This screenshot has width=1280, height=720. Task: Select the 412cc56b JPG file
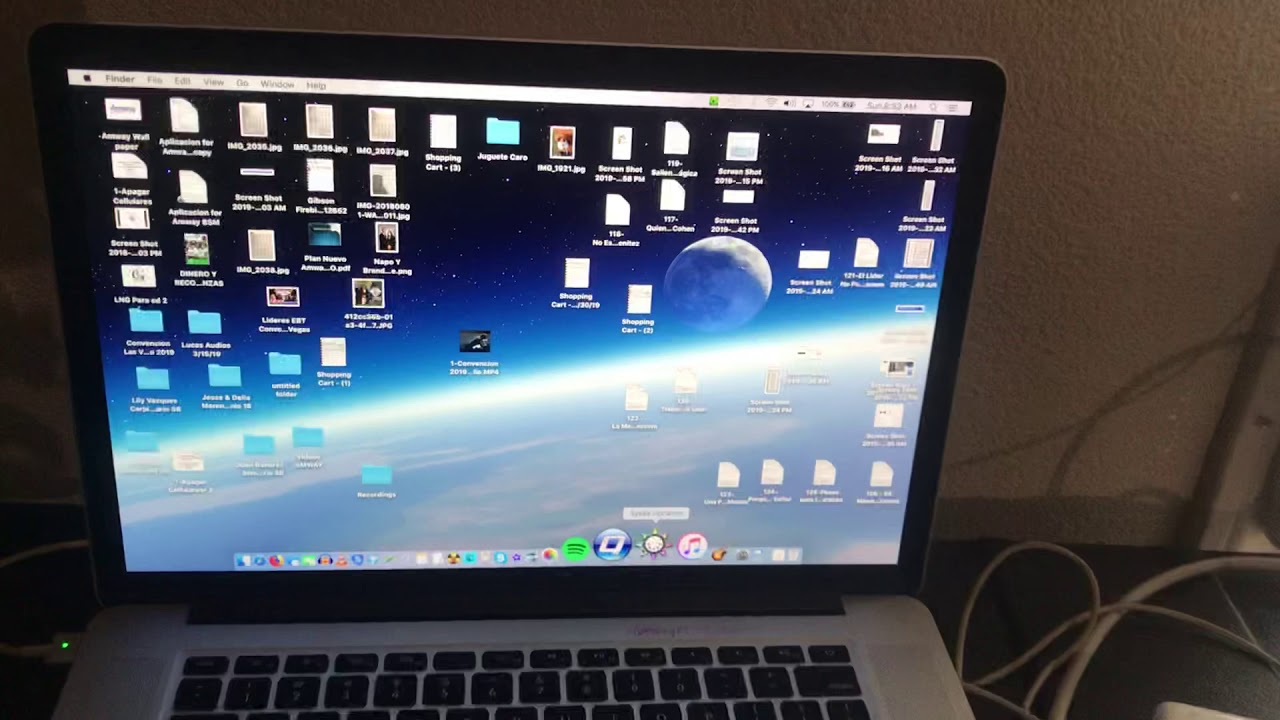point(368,304)
